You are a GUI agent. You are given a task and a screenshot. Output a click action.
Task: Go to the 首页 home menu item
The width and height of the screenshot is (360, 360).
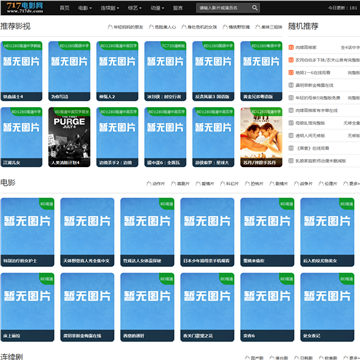point(64,8)
